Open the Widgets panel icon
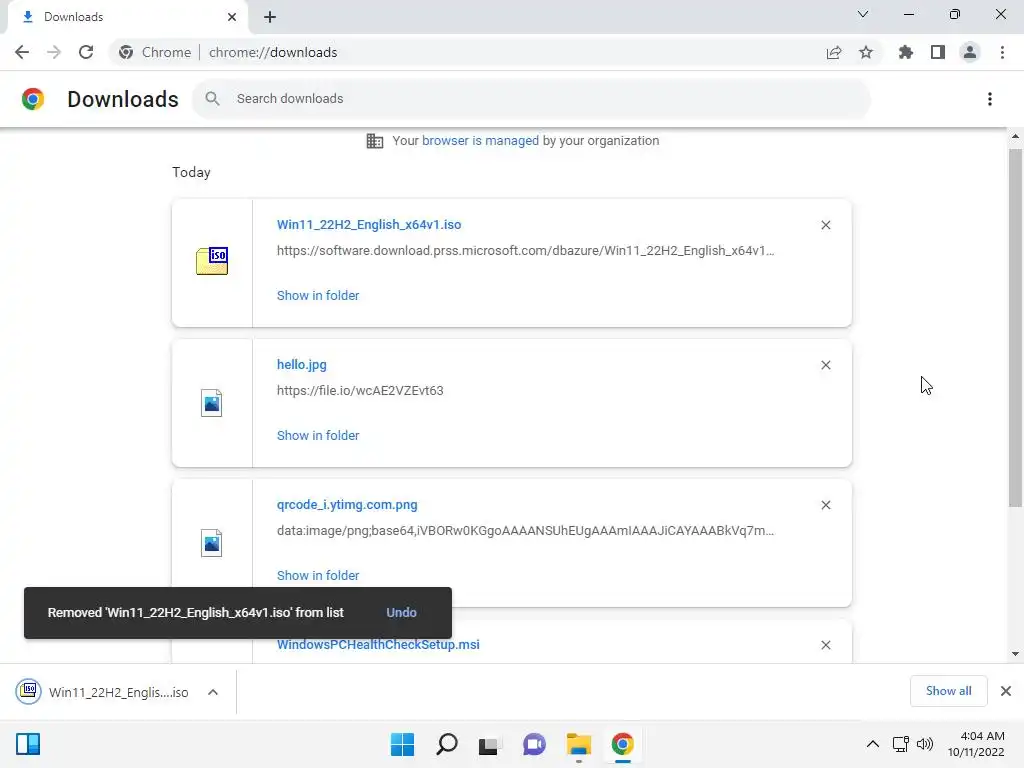1024x768 pixels. (28, 744)
